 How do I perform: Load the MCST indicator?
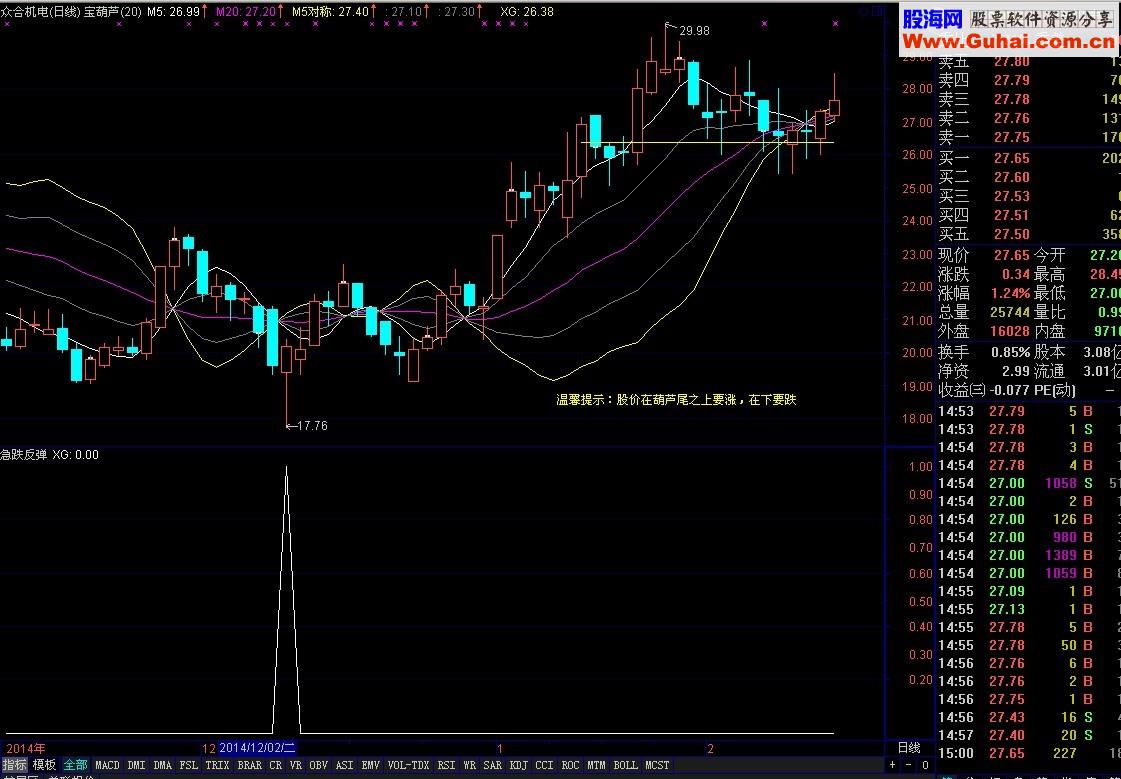coord(657,765)
